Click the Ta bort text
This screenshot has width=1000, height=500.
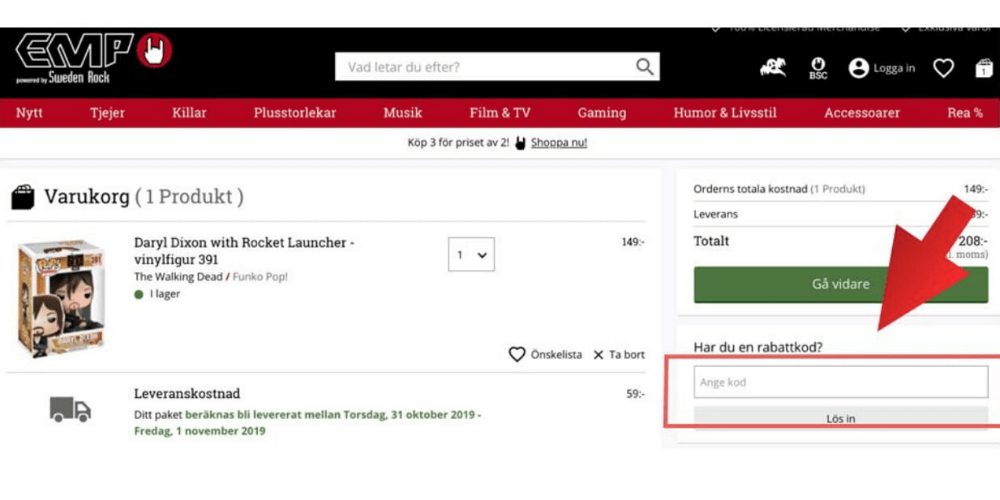coord(627,355)
